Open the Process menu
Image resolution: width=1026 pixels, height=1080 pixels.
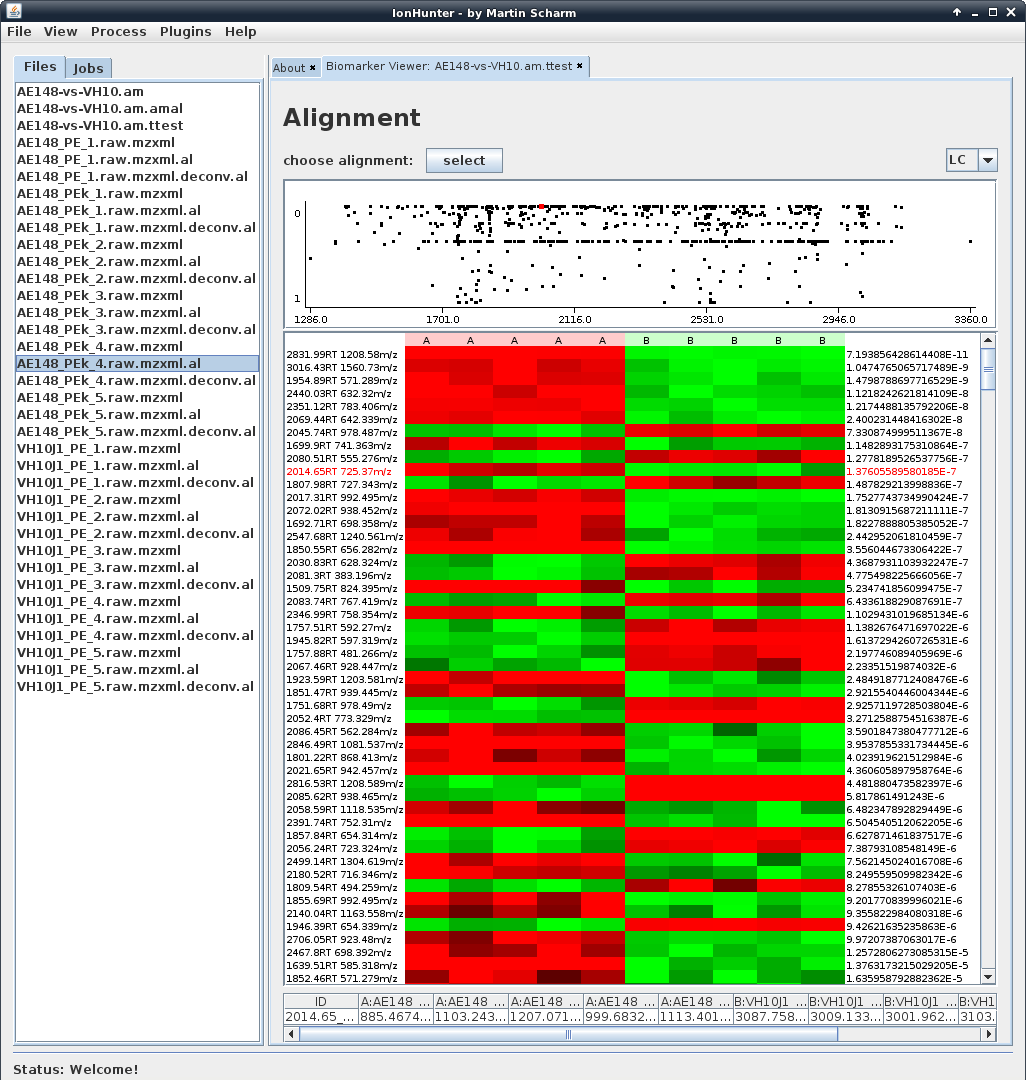(x=118, y=31)
